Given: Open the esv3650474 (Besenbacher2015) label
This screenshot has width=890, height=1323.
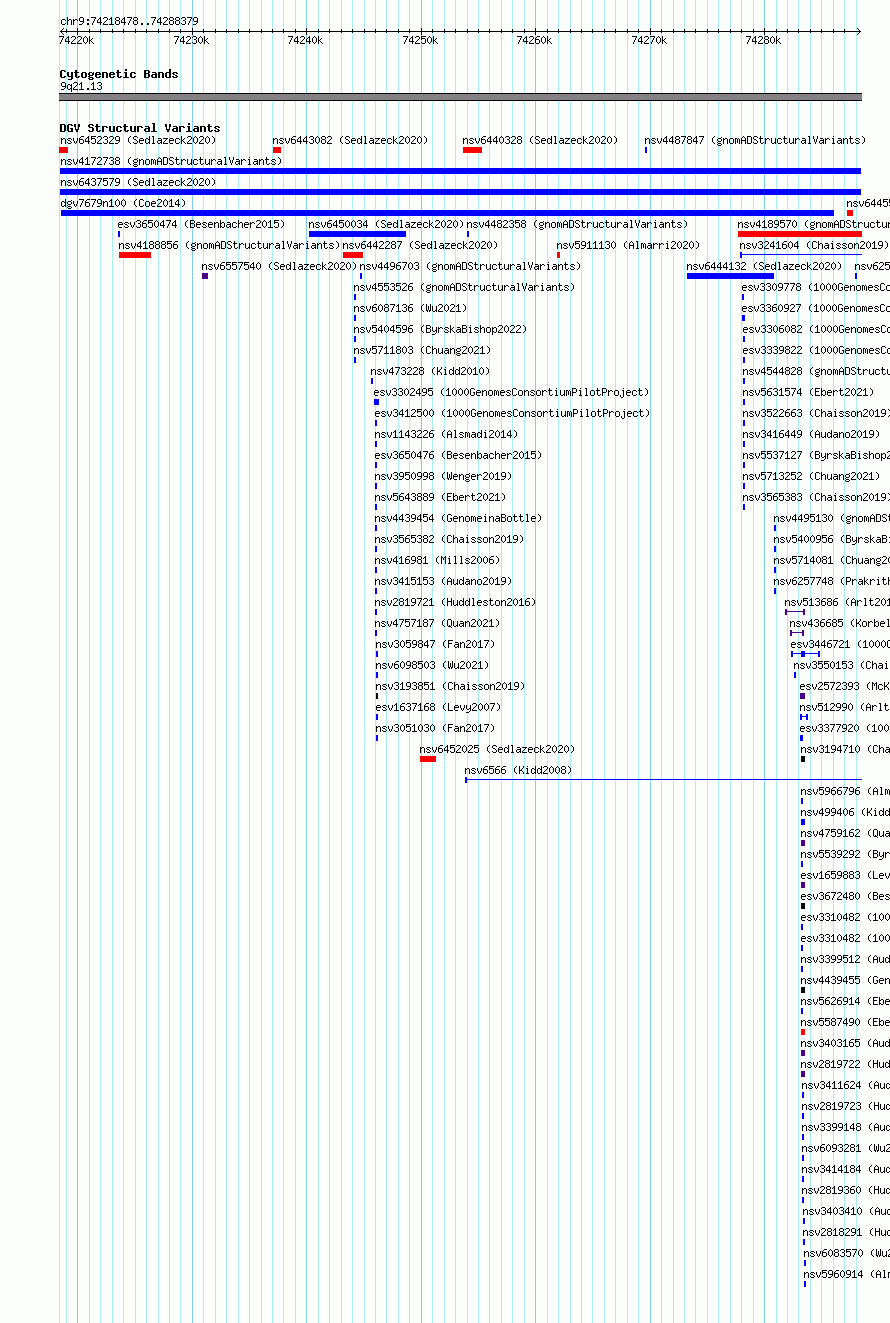Looking at the screenshot, I should pos(201,224).
